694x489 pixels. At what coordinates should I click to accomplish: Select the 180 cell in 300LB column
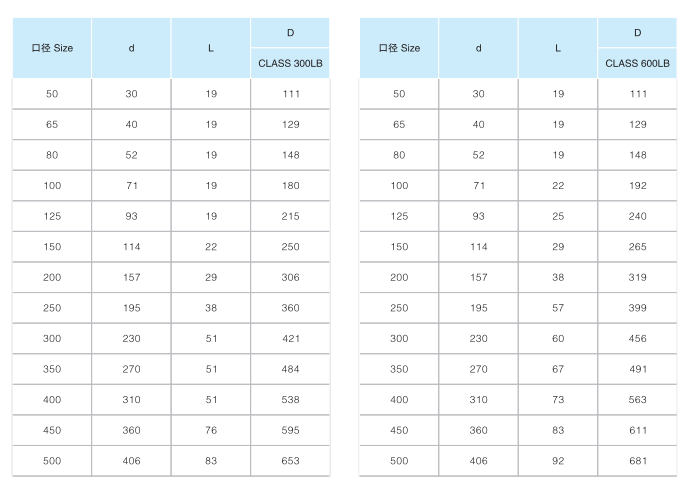(290, 185)
